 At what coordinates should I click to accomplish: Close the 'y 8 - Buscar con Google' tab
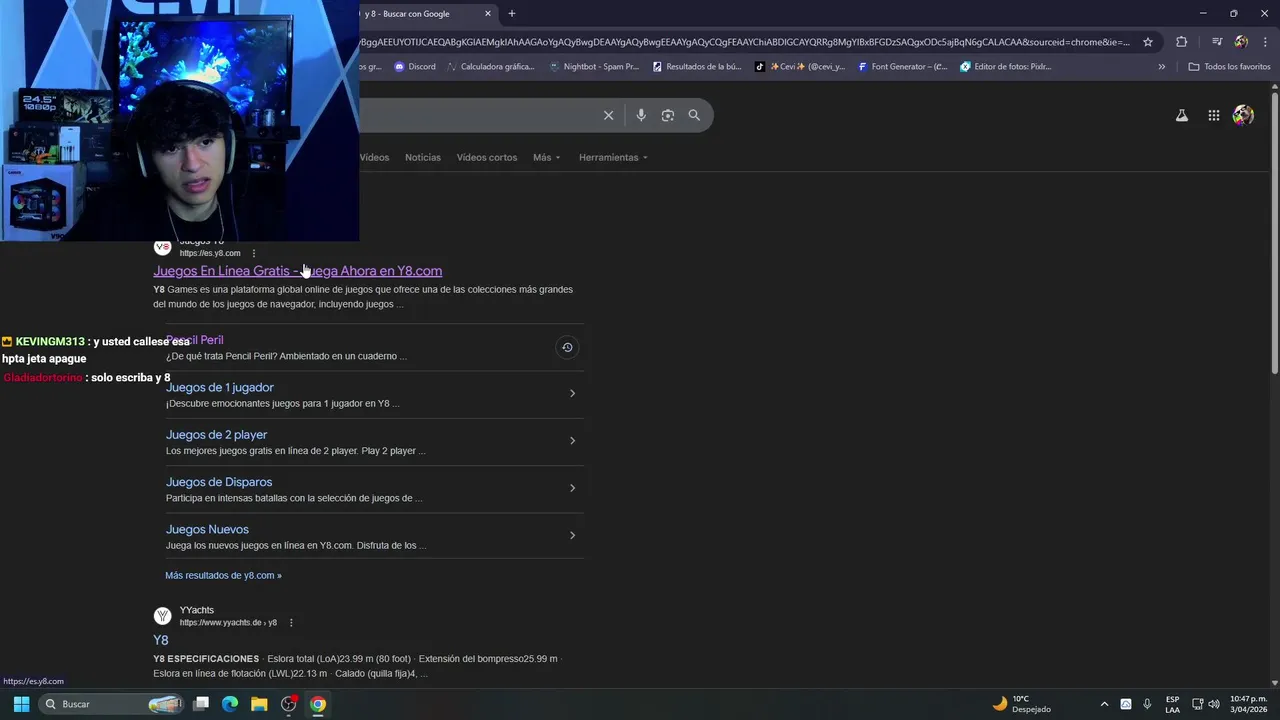[488, 14]
